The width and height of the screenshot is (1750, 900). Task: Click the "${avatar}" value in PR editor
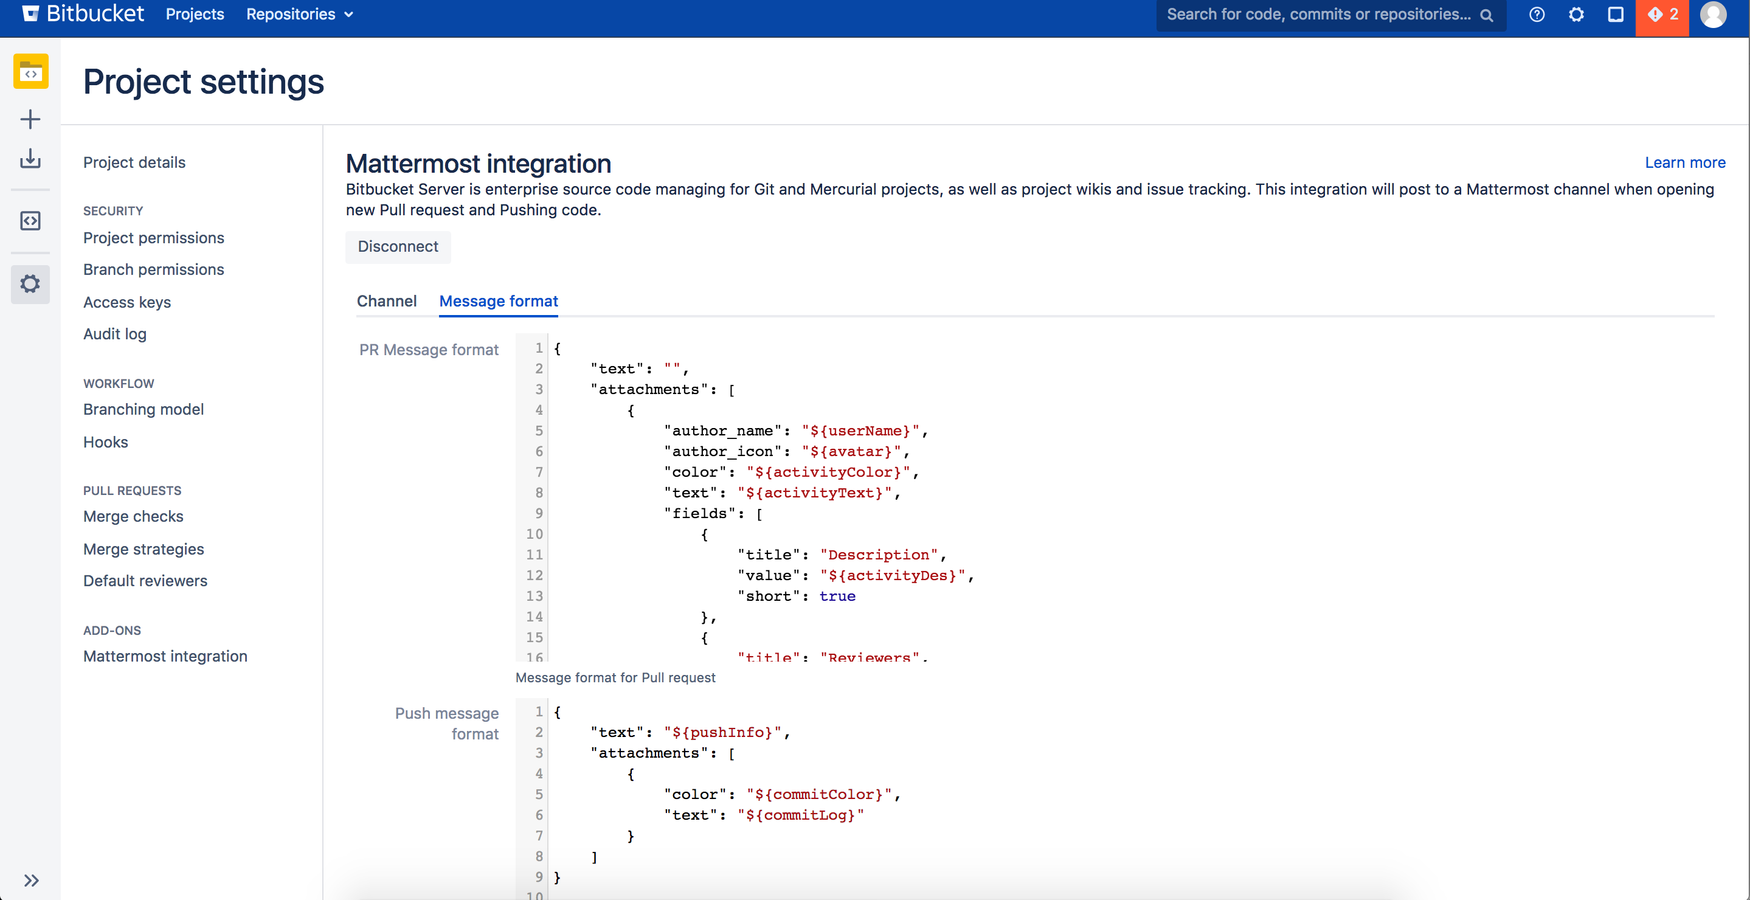pos(851,452)
